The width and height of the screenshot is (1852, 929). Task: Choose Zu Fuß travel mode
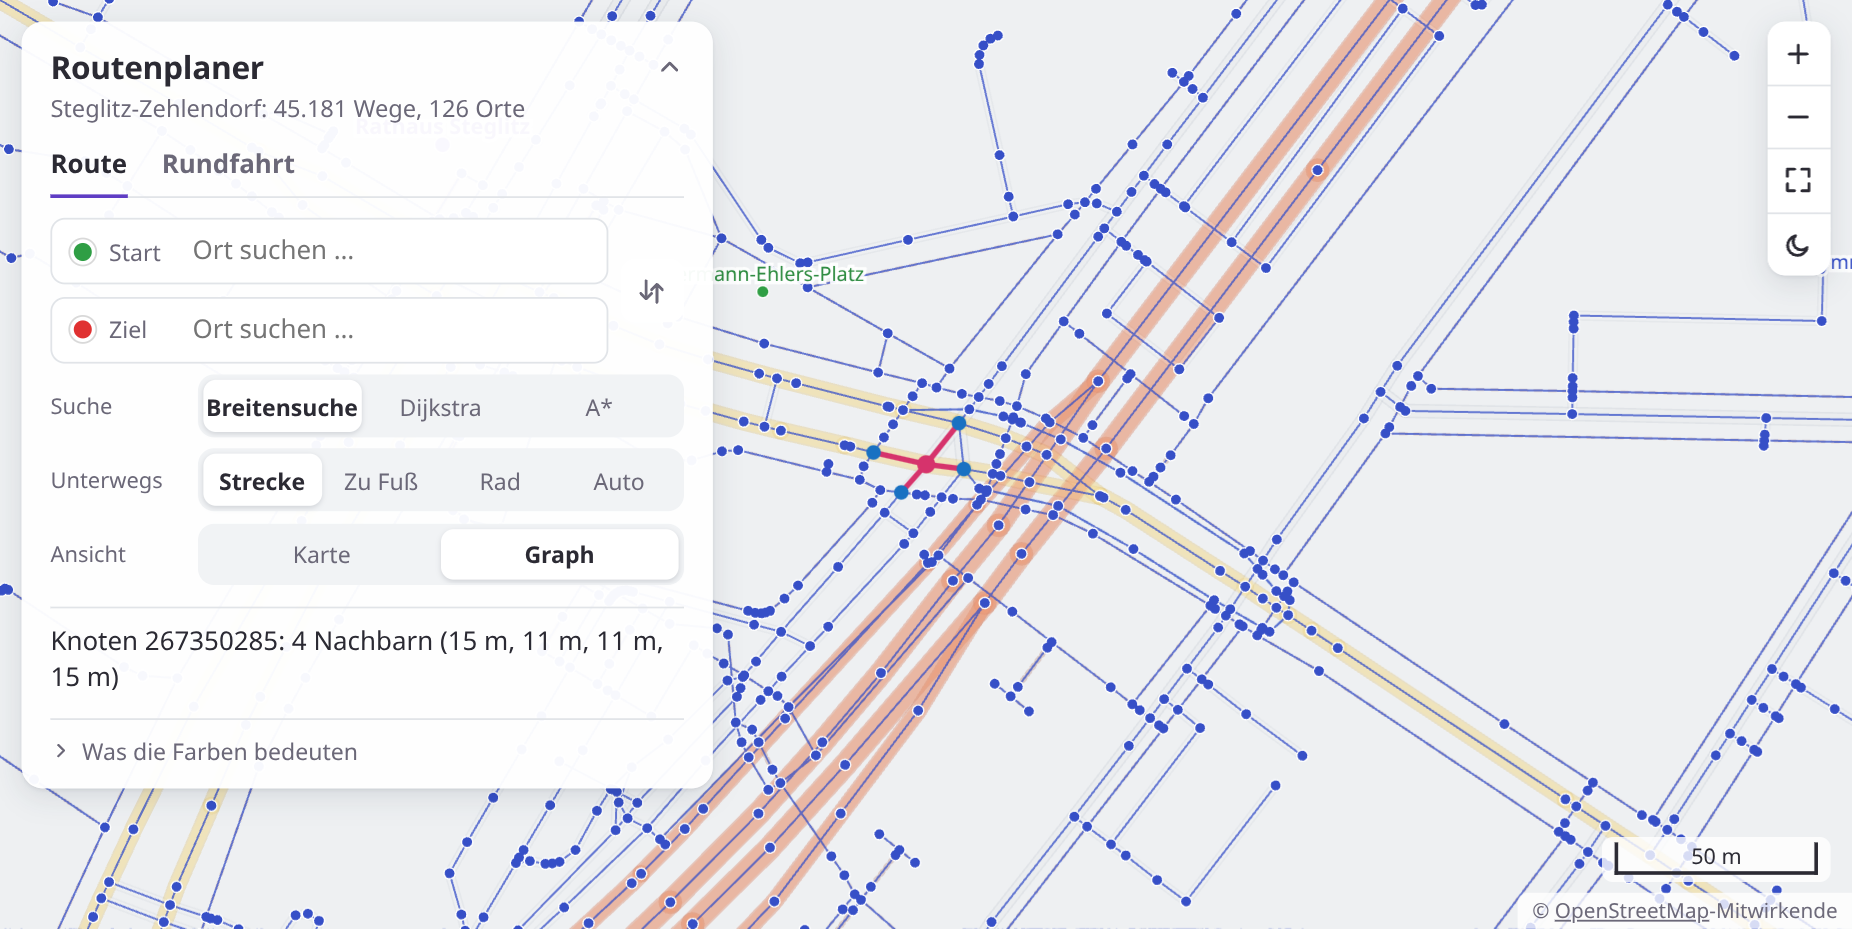(381, 481)
